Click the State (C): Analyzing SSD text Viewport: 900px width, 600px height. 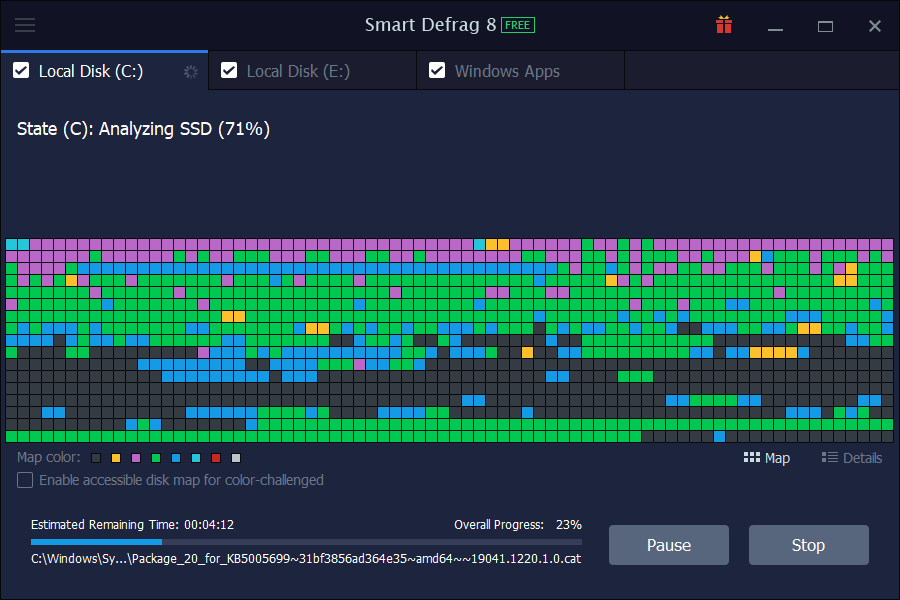click(143, 129)
